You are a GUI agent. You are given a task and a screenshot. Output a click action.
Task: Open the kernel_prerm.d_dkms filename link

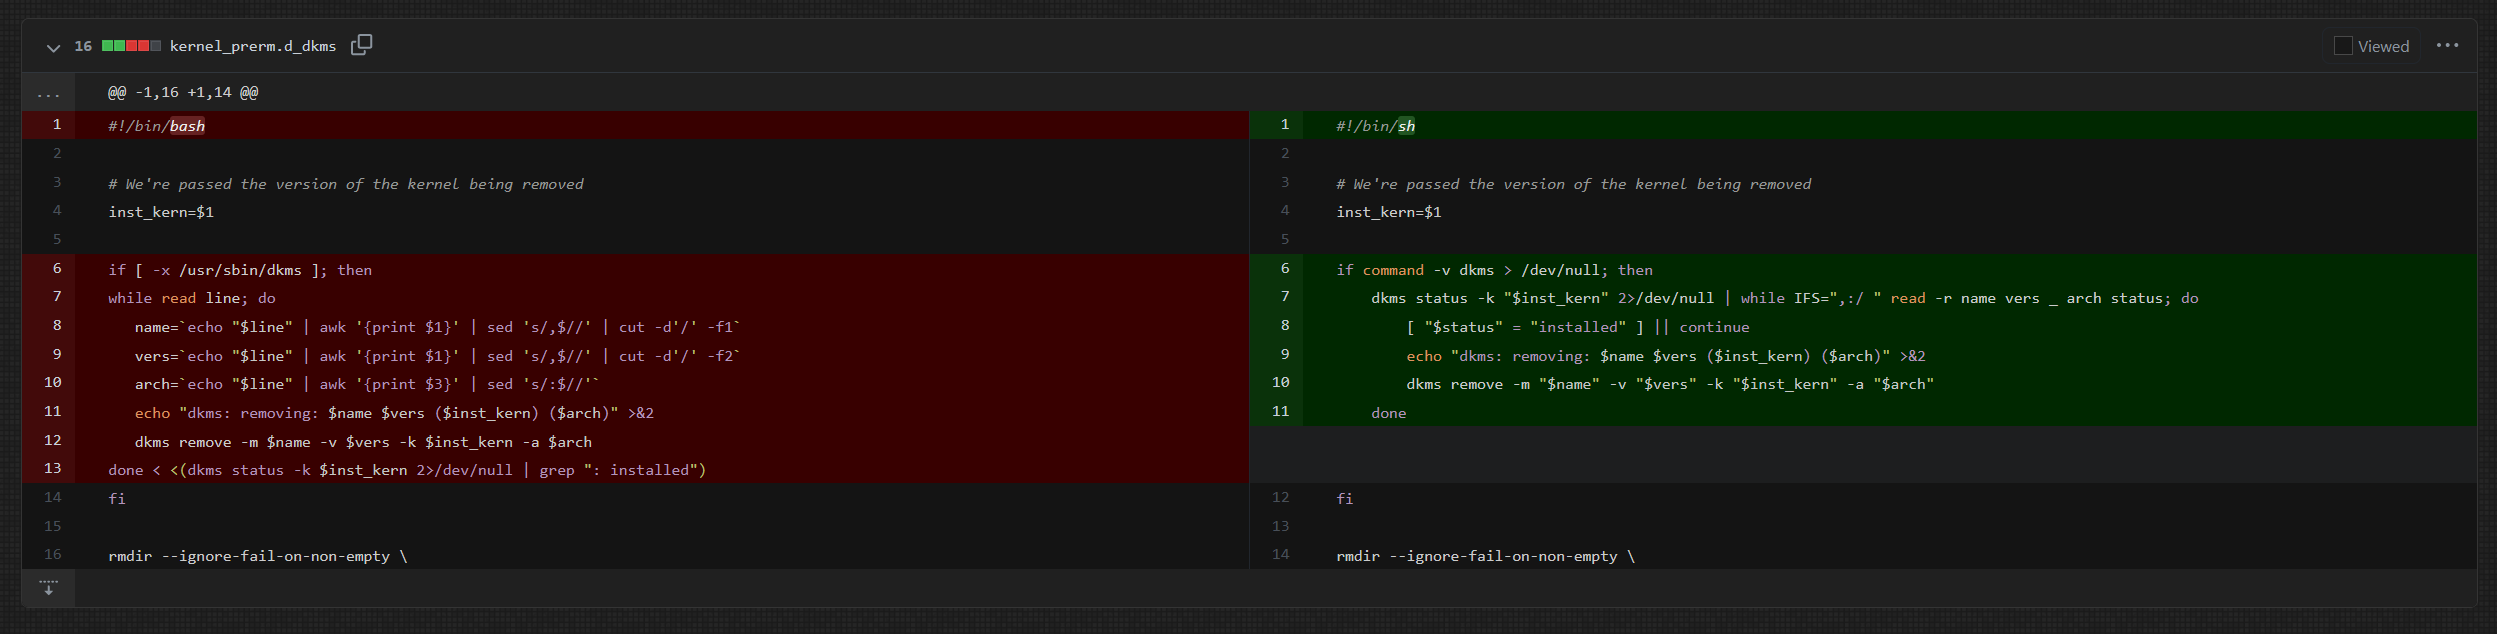click(x=252, y=46)
